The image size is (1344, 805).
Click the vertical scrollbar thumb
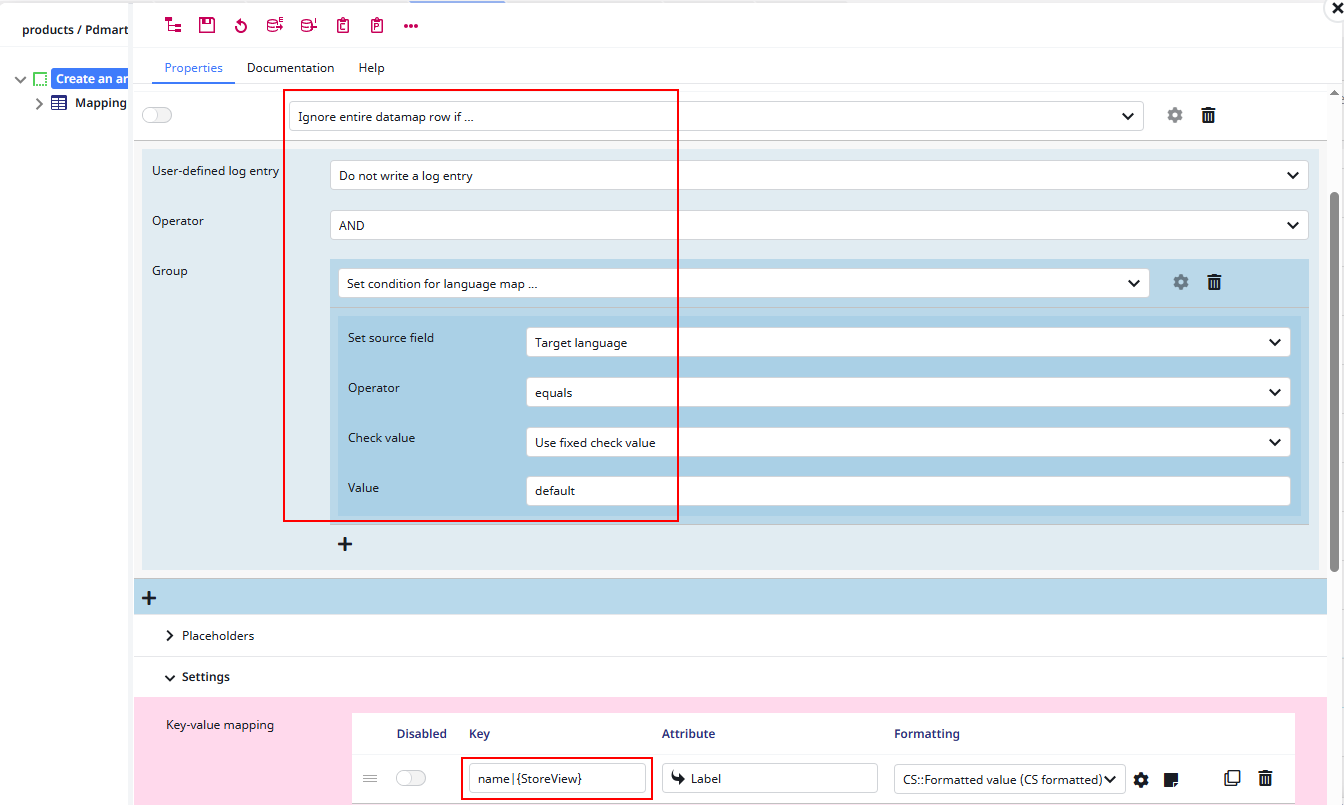[x=1334, y=380]
